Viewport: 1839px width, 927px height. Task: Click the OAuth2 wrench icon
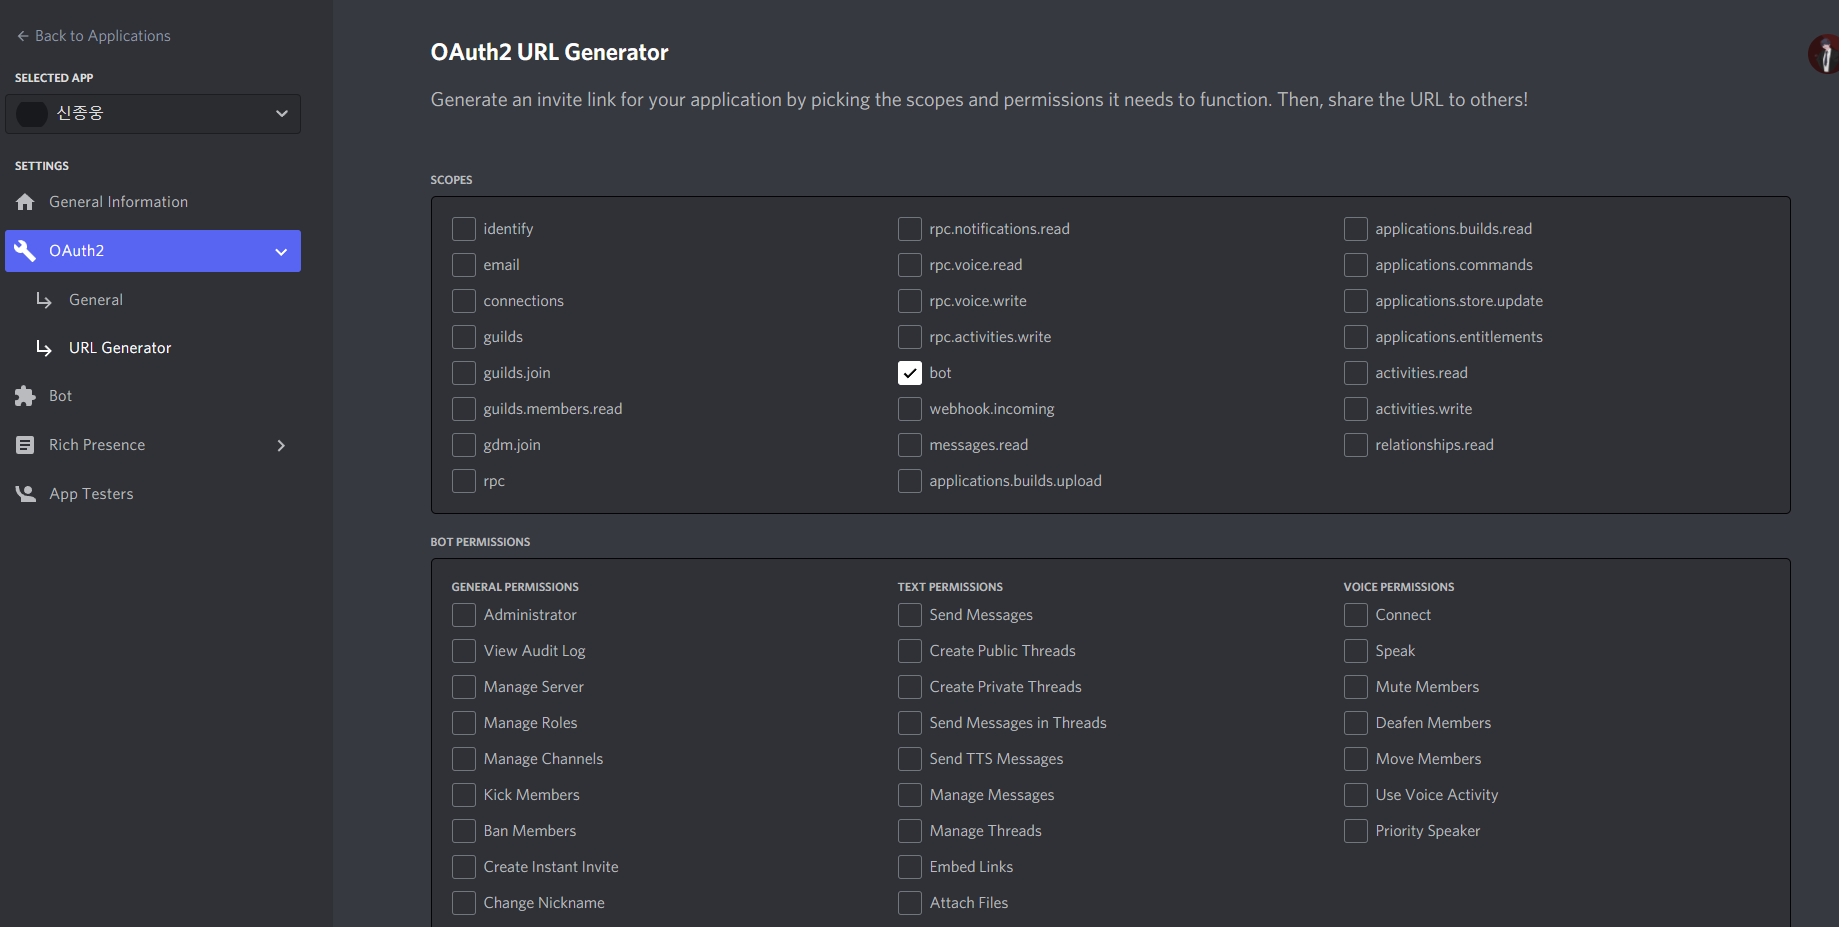pyautogui.click(x=25, y=251)
